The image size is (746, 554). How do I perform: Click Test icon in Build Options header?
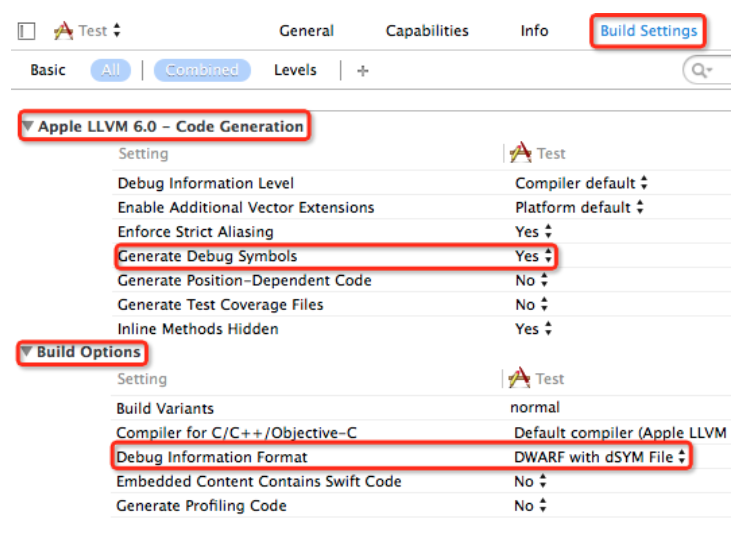[x=520, y=379]
